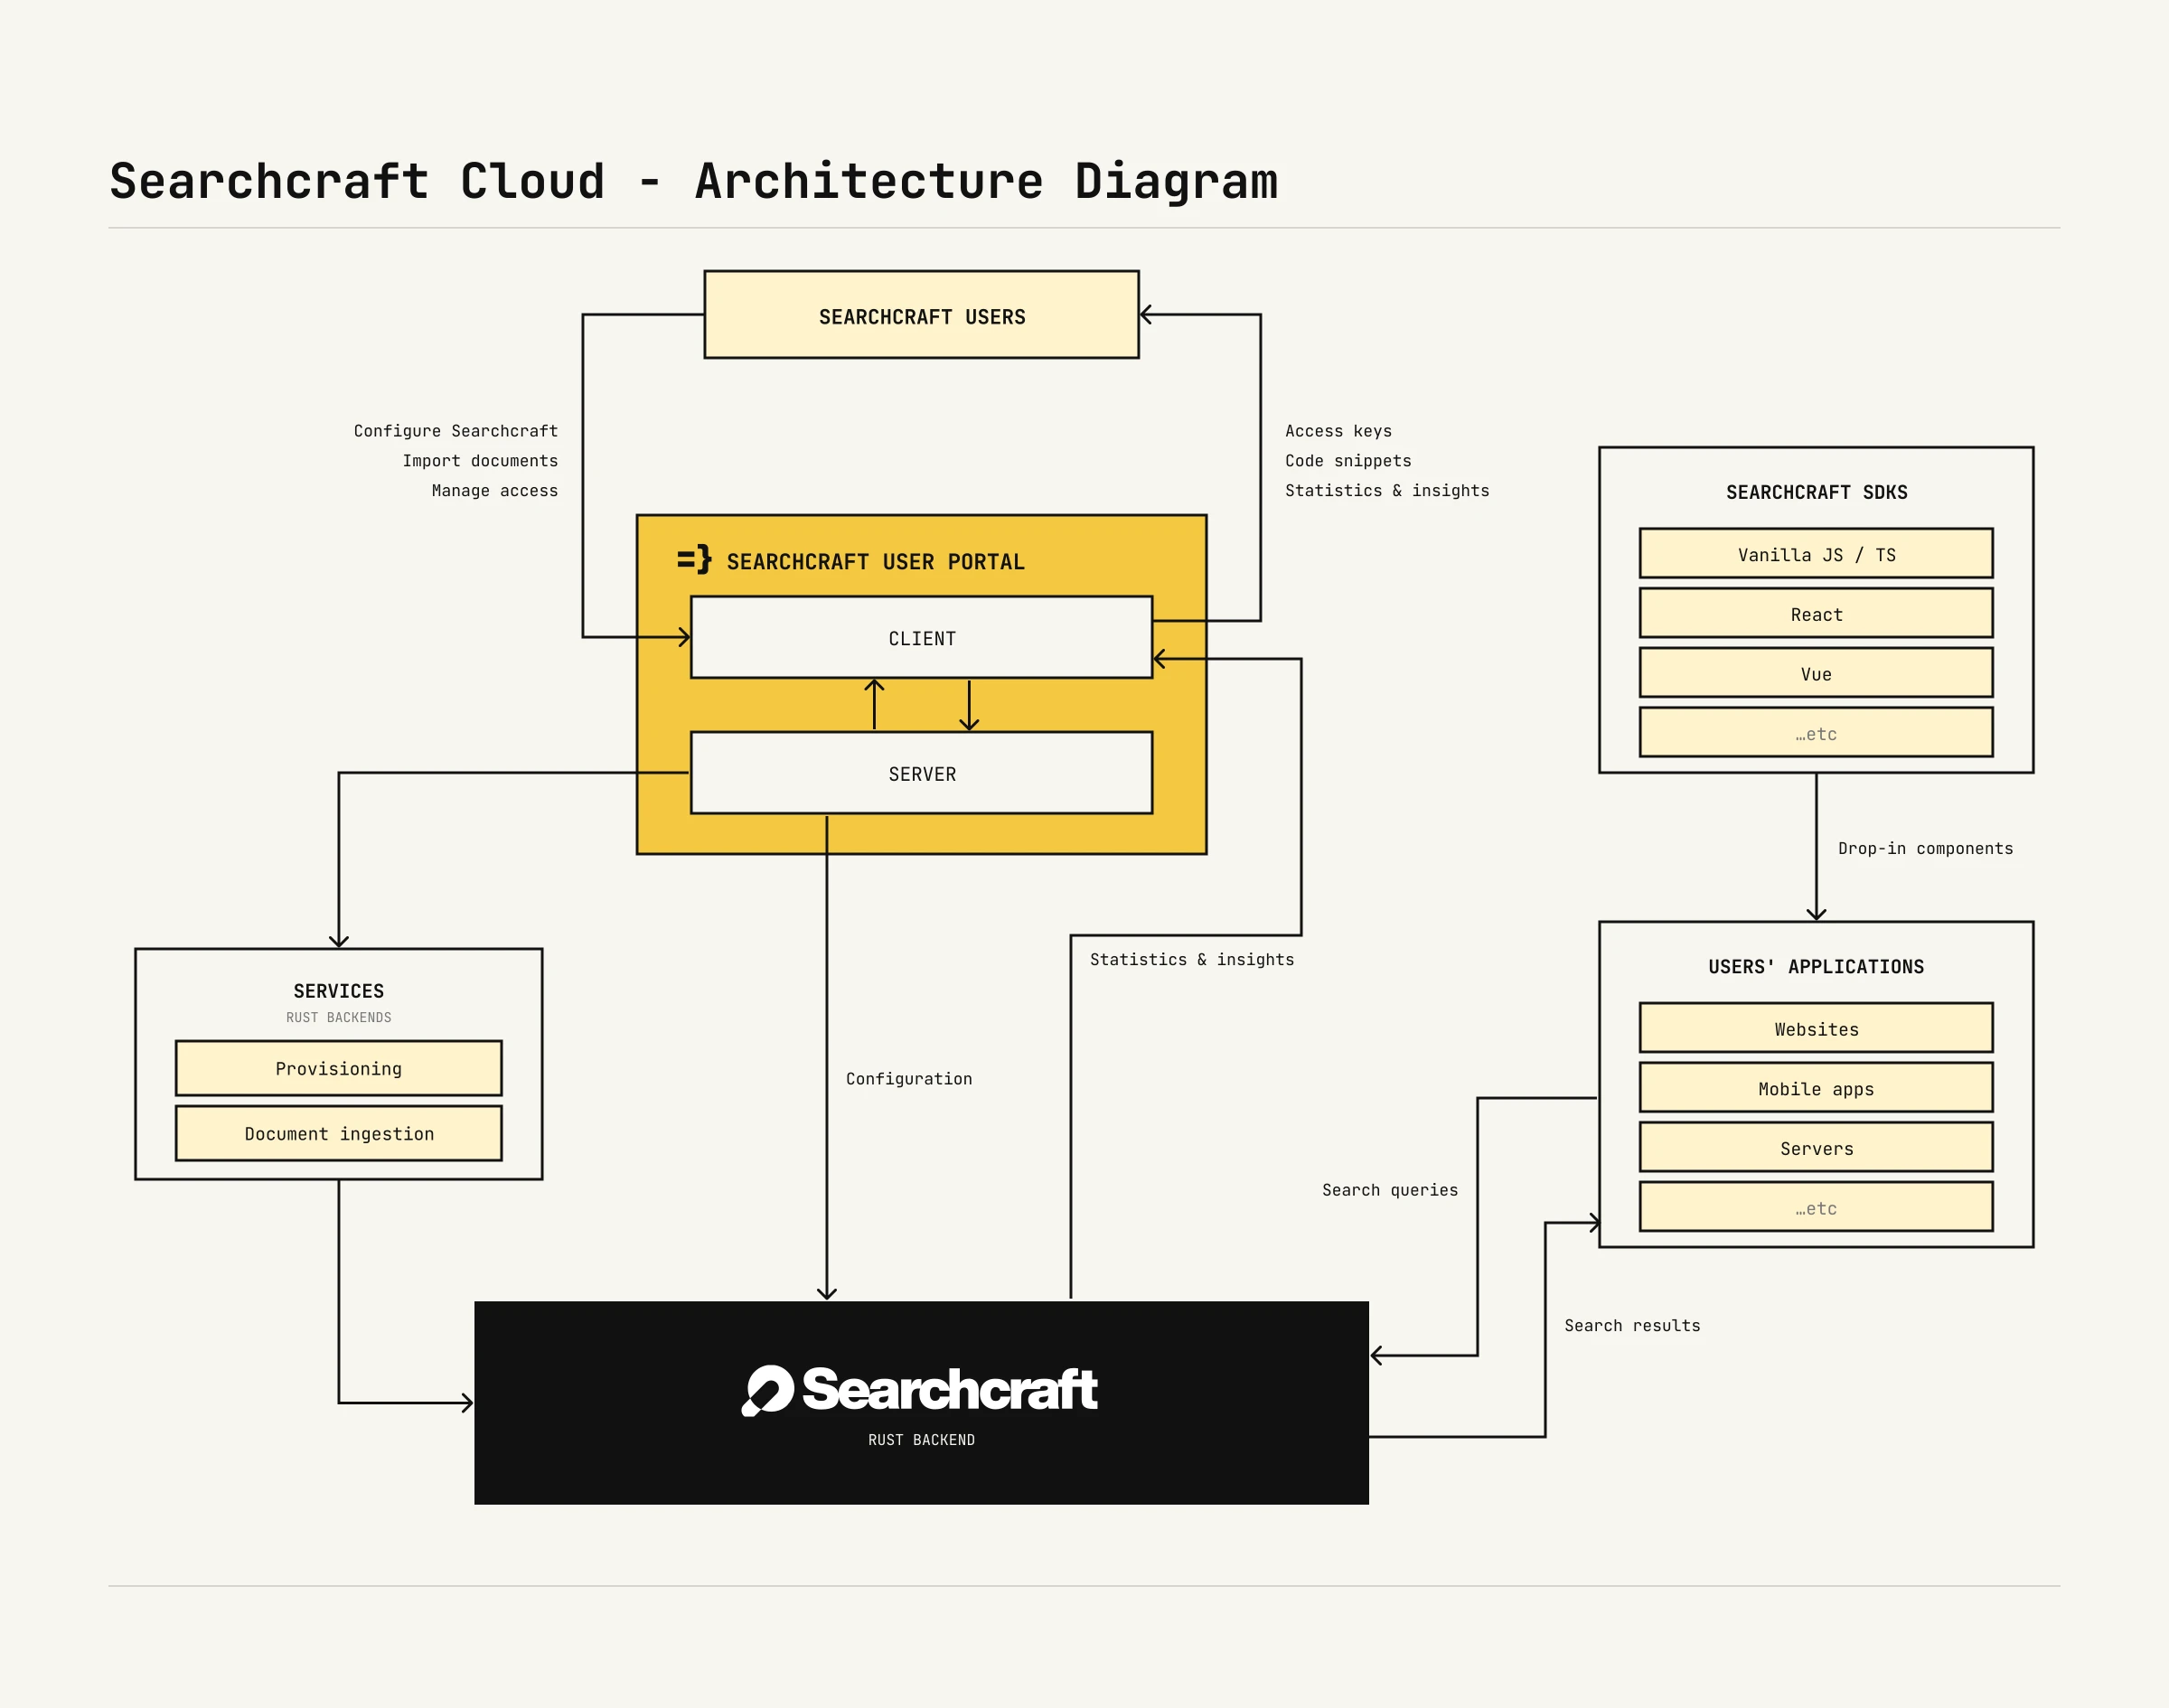
Task: Click the 'Import documents' label
Action: point(480,461)
